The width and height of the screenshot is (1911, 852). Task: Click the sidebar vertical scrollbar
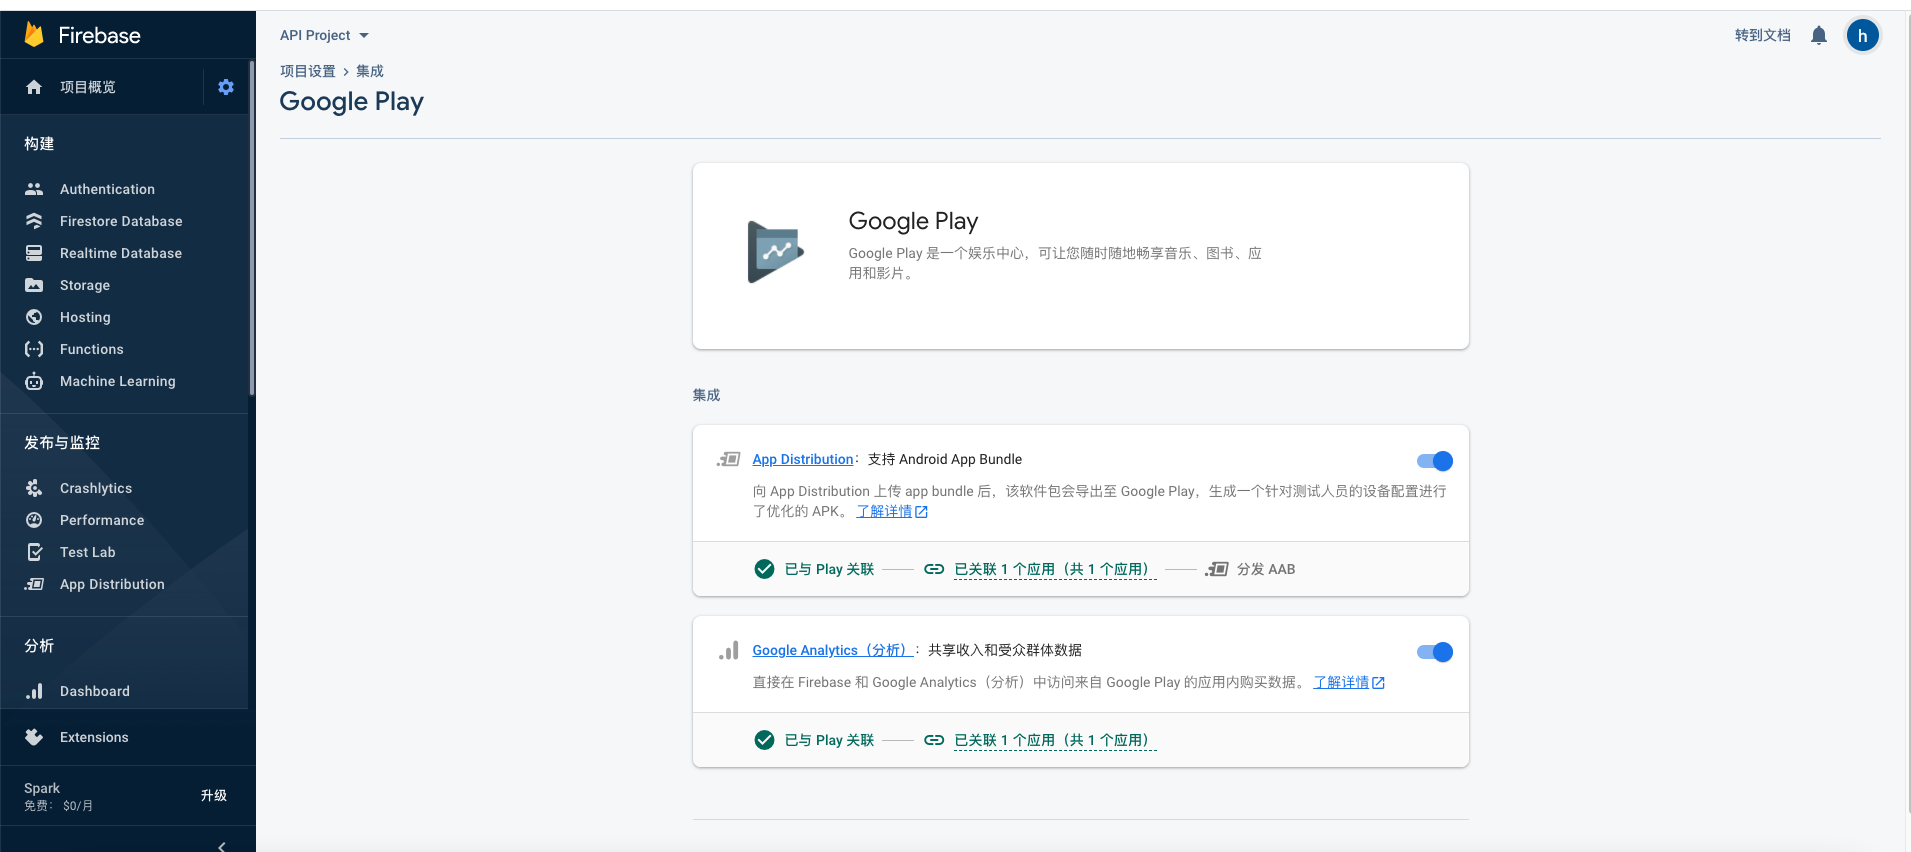252,230
